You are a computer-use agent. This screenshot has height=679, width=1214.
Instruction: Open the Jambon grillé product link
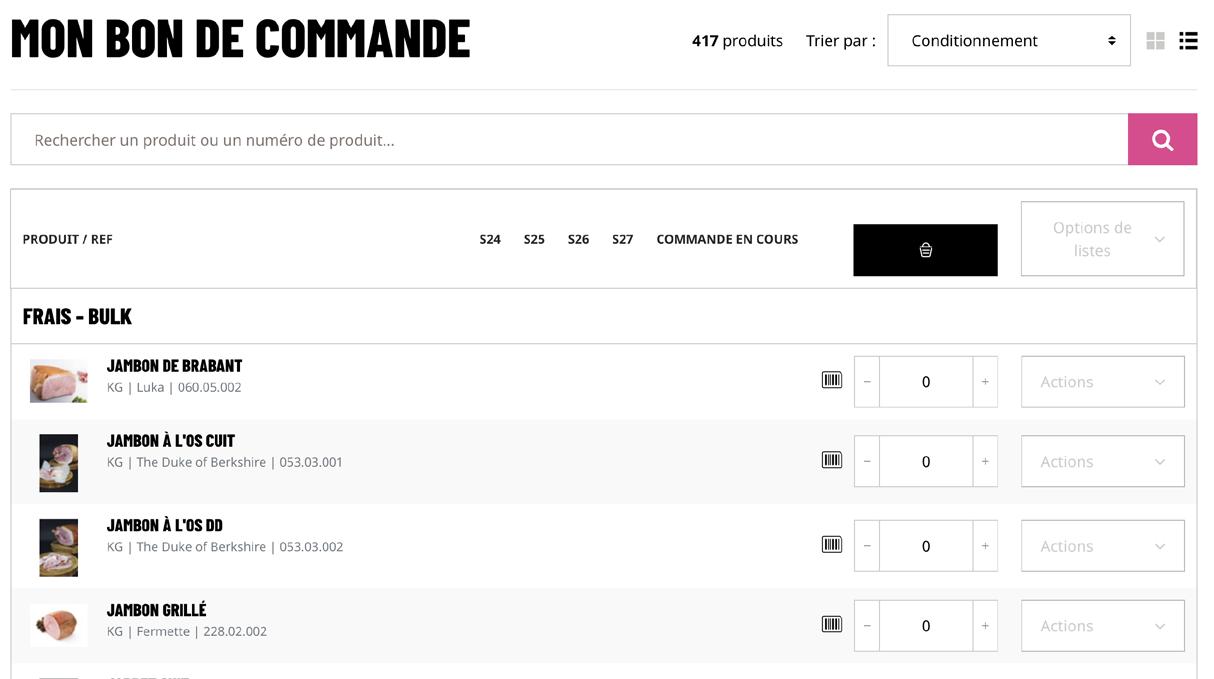(157, 610)
